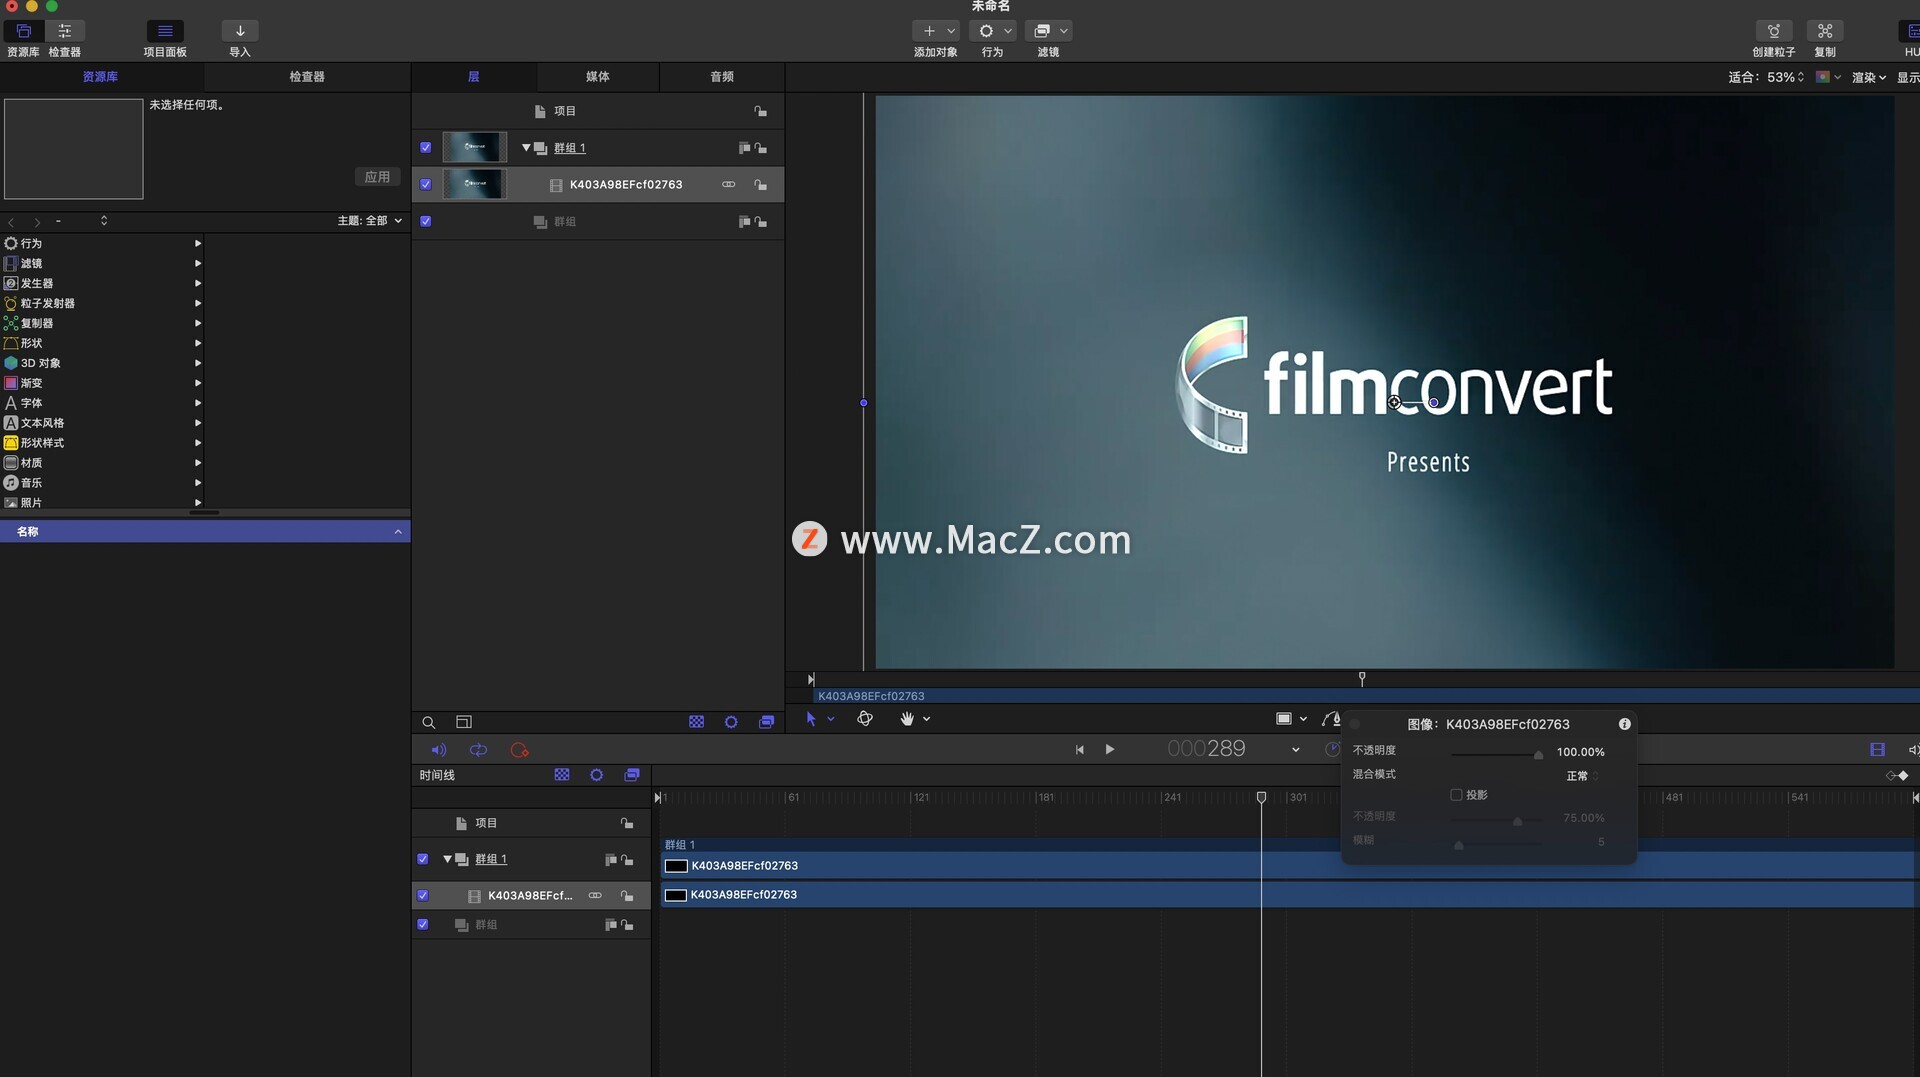This screenshot has height=1077, width=1920.
Task: Toggle timeline masks checkerboard icon
Action: pyautogui.click(x=562, y=775)
